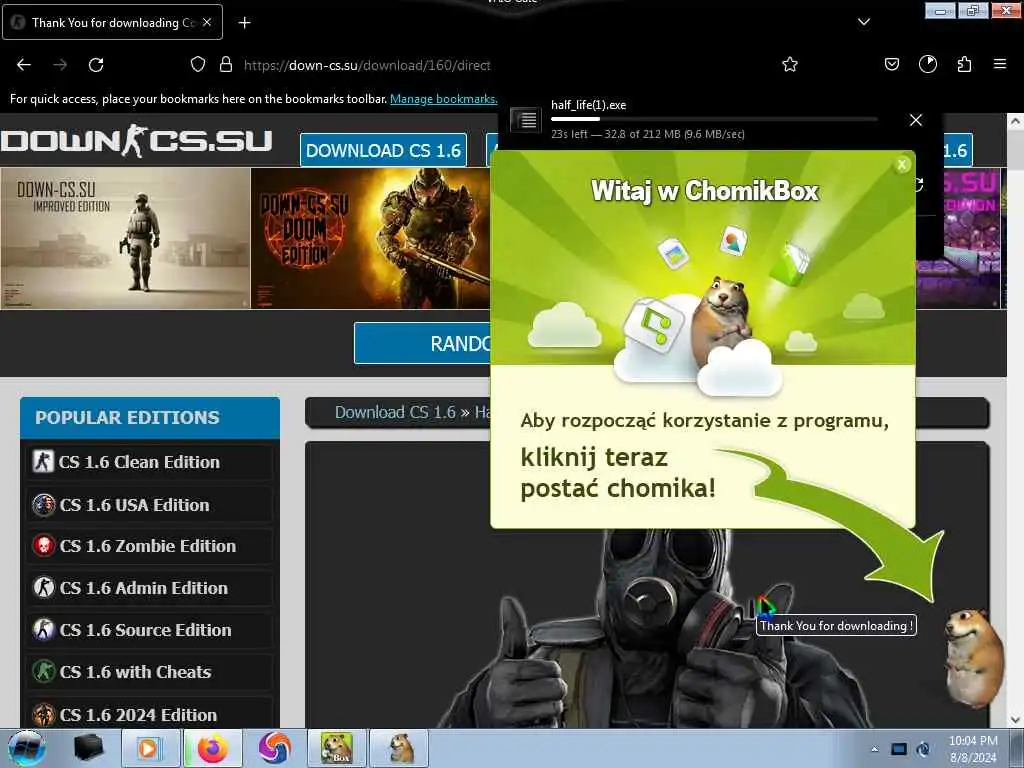Click the page scrollbar down arrow
Viewport: 1024px width, 768px height.
click(x=1015, y=720)
